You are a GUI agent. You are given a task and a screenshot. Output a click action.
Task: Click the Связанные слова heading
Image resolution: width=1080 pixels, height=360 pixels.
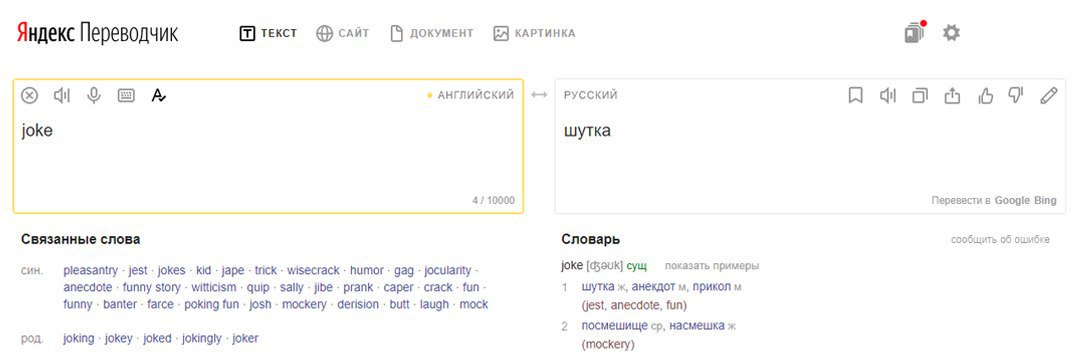pyautogui.click(x=81, y=240)
